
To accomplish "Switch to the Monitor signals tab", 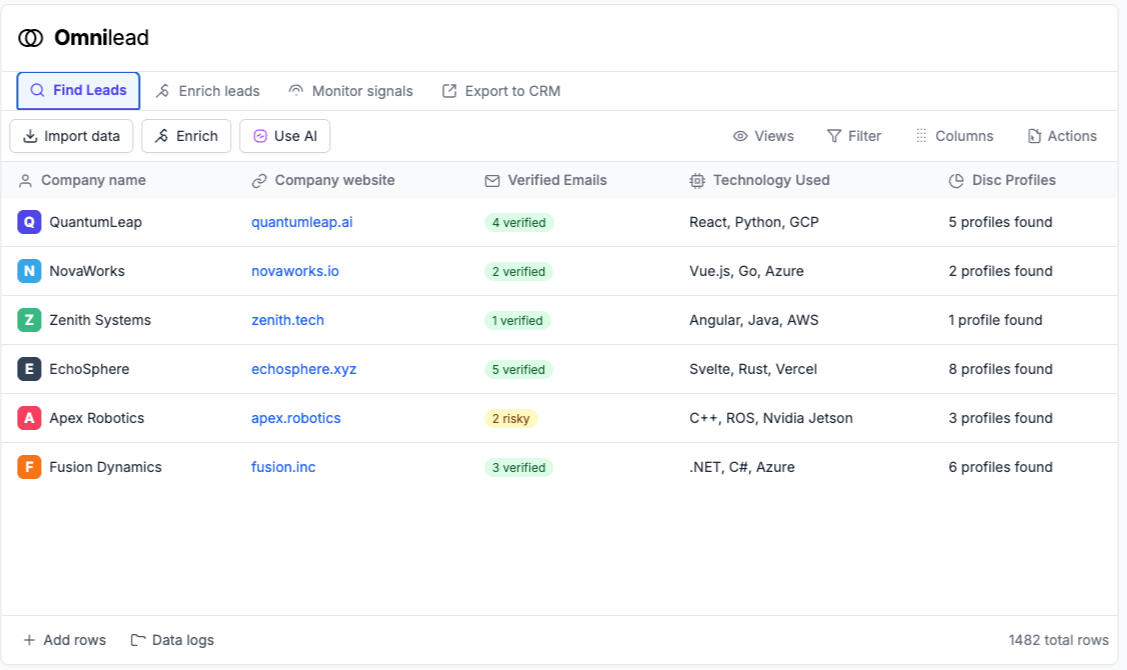I will [350, 91].
